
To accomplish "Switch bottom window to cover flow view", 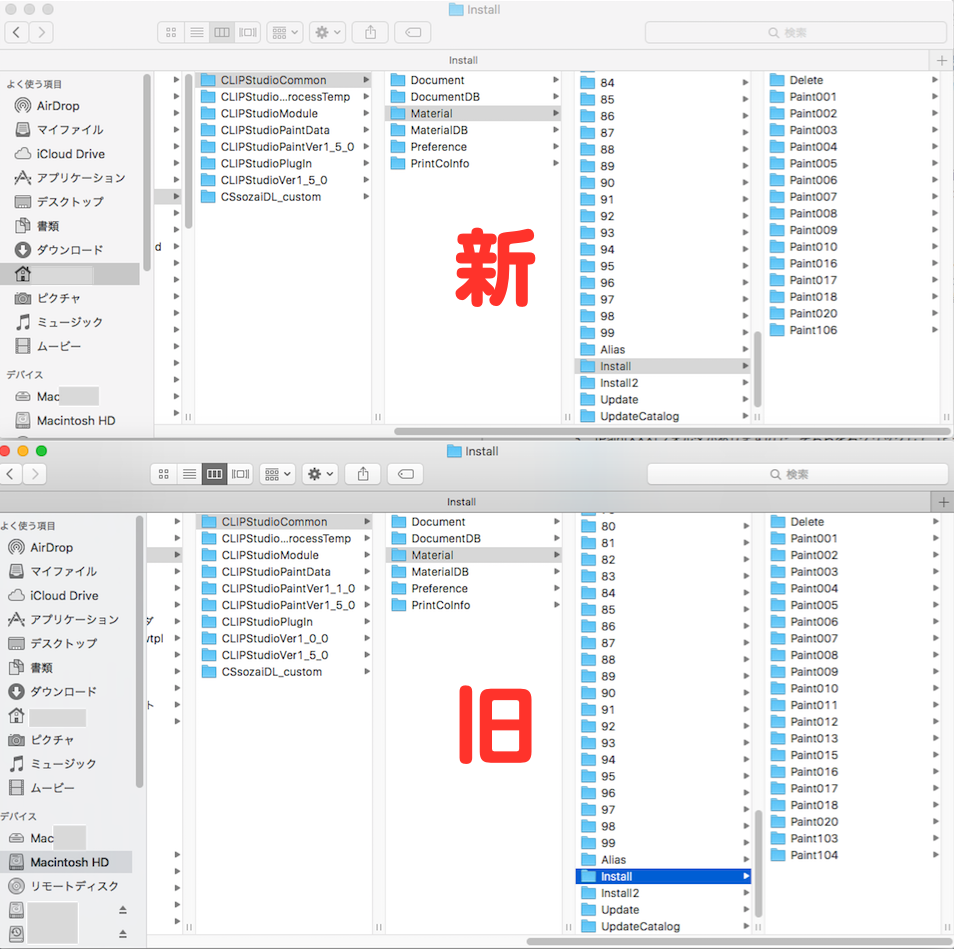I will pyautogui.click(x=240, y=474).
